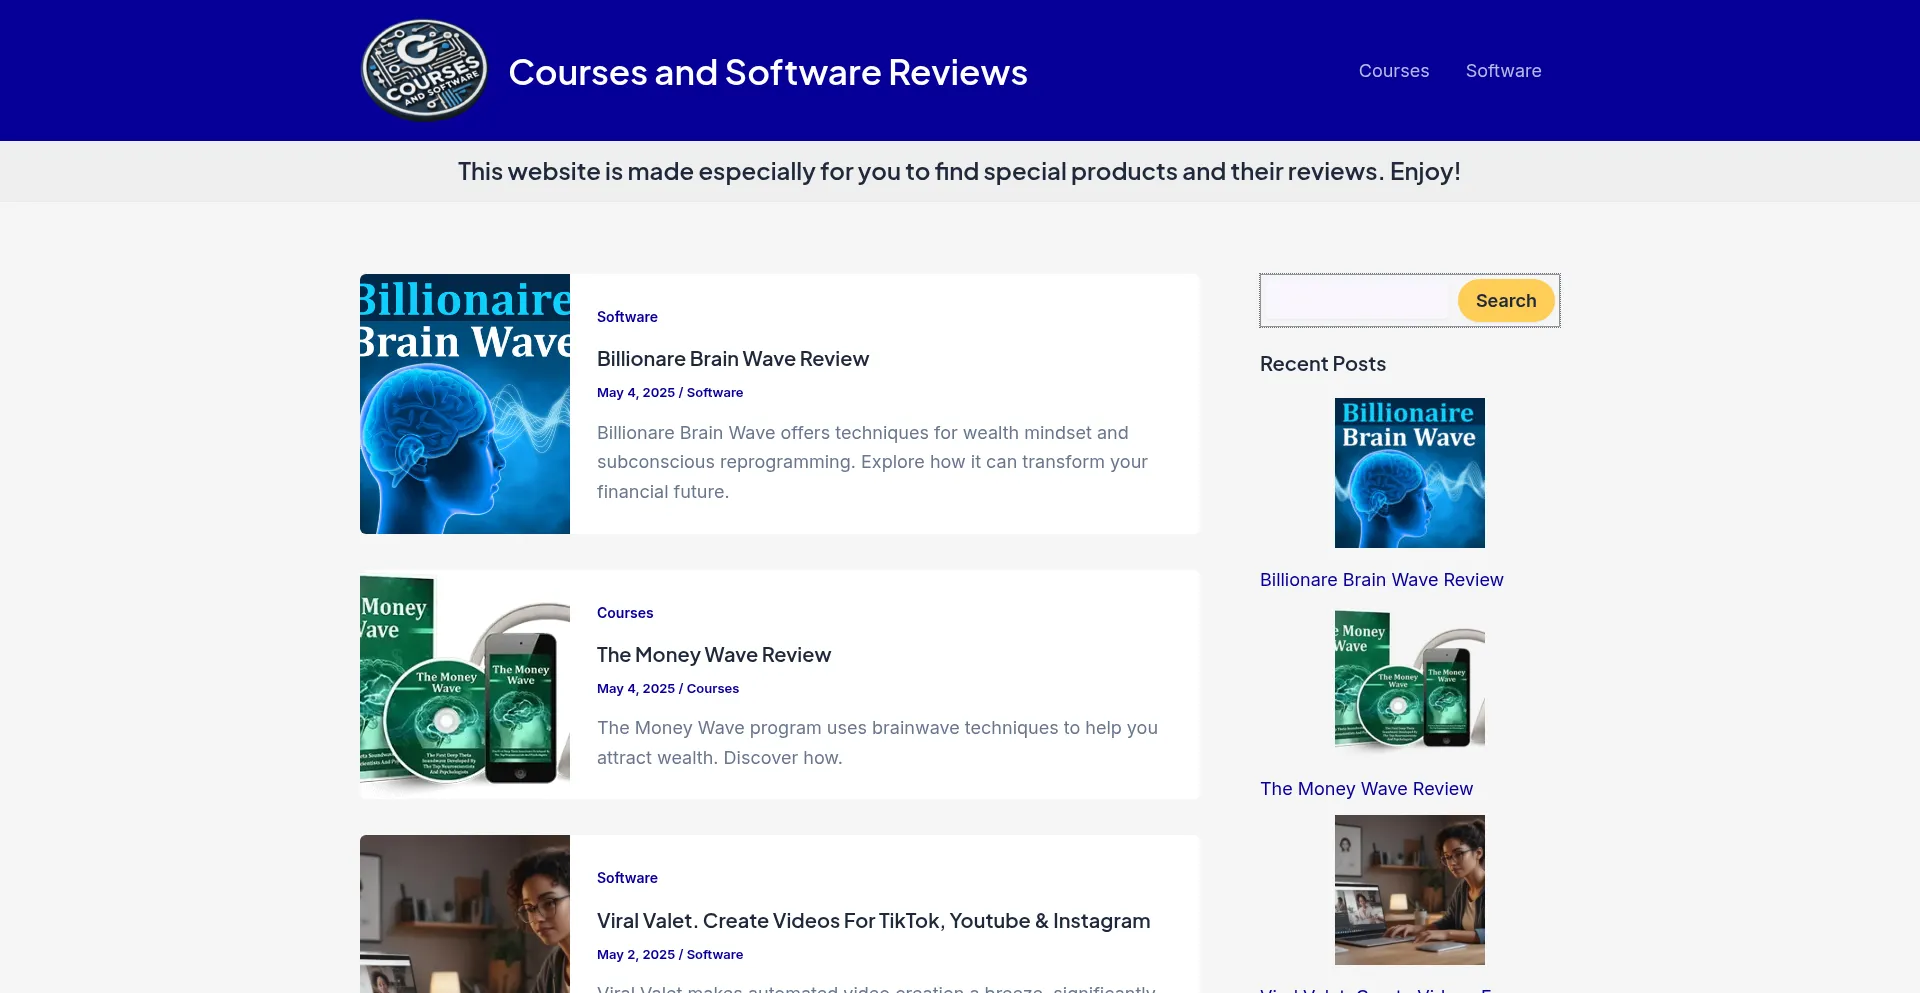The width and height of the screenshot is (1920, 993).
Task: Open the Courses and Software Reviews title link
Action: tap(768, 72)
